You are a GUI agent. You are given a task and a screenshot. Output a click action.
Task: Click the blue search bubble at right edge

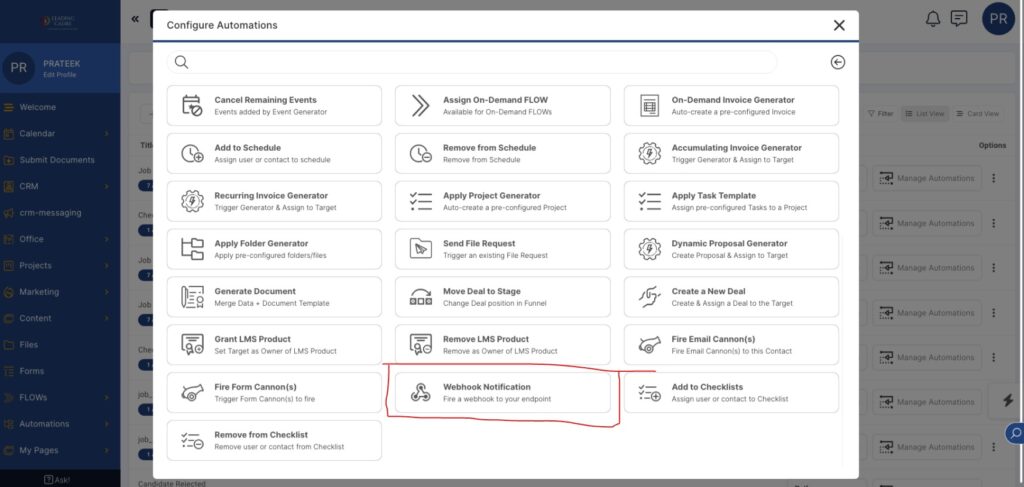[1016, 433]
